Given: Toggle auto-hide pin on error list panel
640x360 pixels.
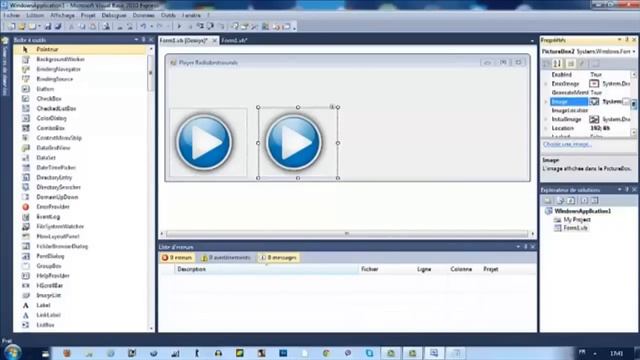Looking at the screenshot, I should click(x=525, y=247).
